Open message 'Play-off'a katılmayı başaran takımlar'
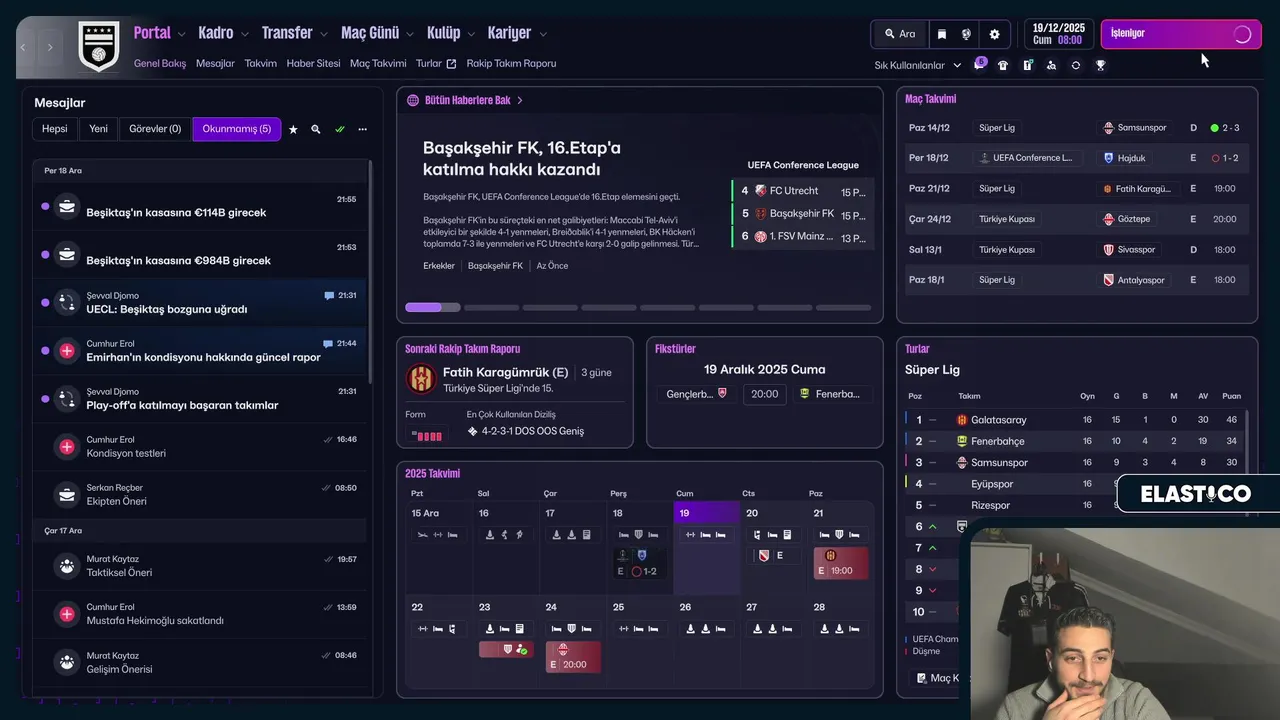The height and width of the screenshot is (720, 1280). (199, 399)
